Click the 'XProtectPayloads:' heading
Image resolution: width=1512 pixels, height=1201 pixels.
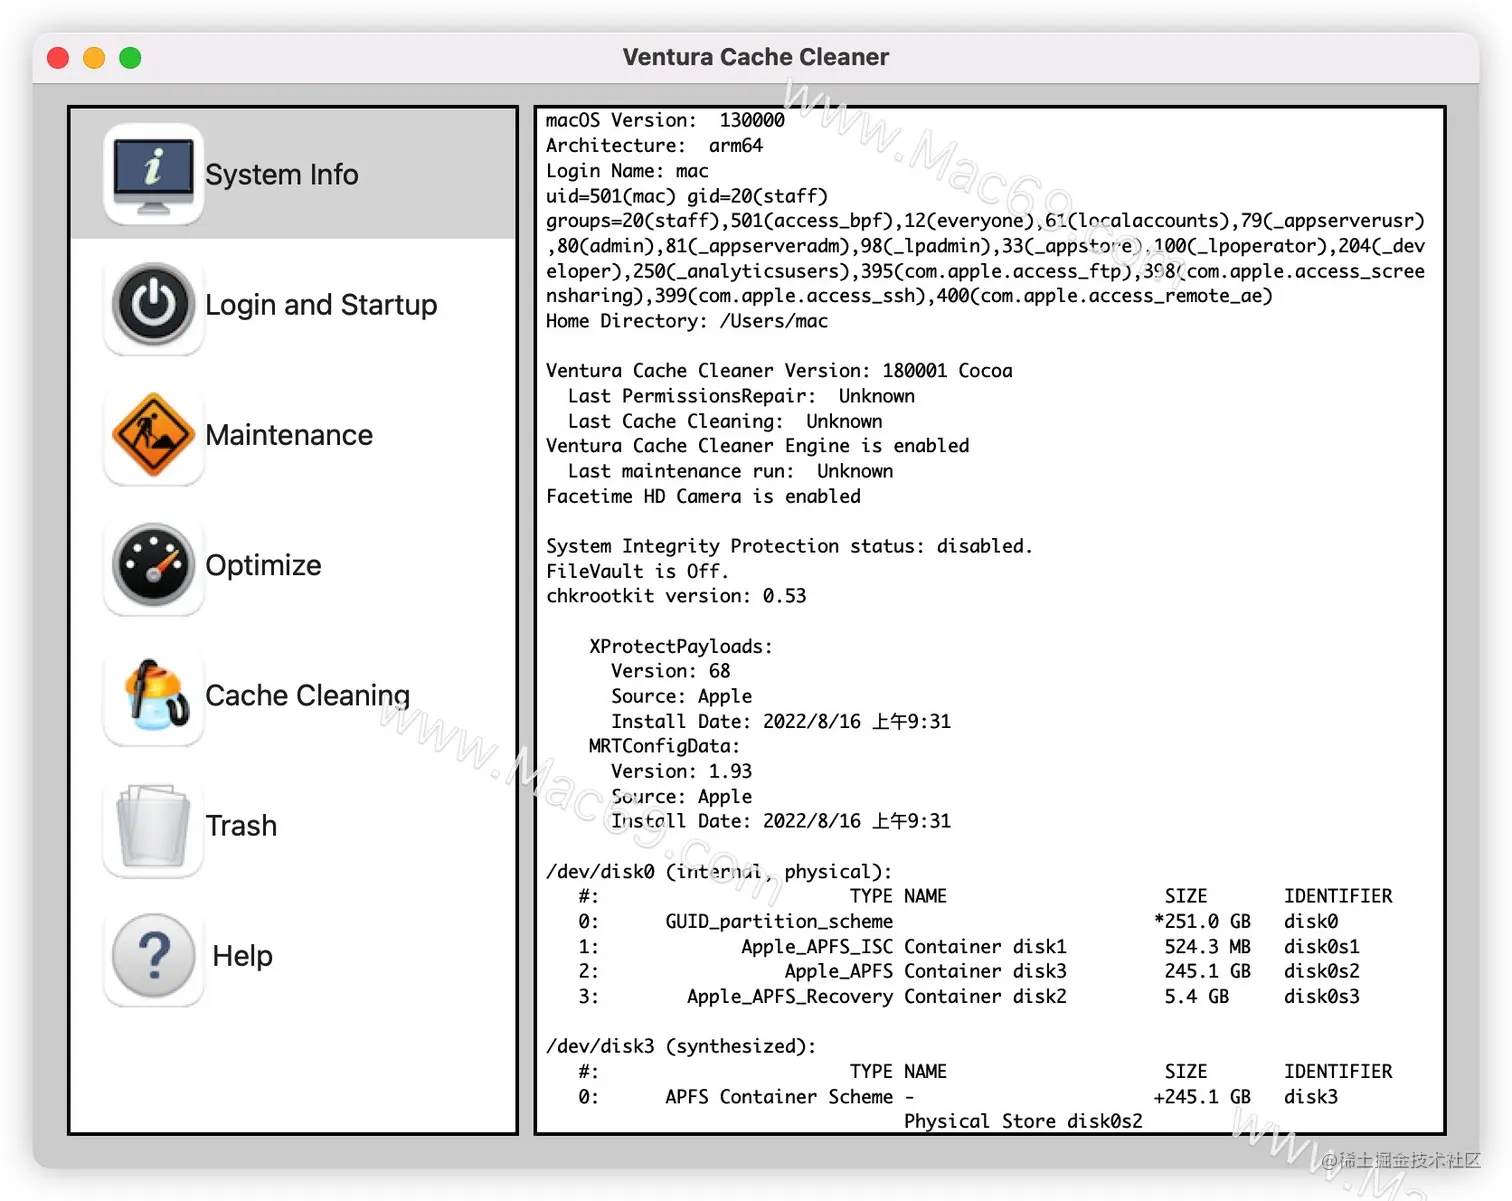click(x=681, y=646)
